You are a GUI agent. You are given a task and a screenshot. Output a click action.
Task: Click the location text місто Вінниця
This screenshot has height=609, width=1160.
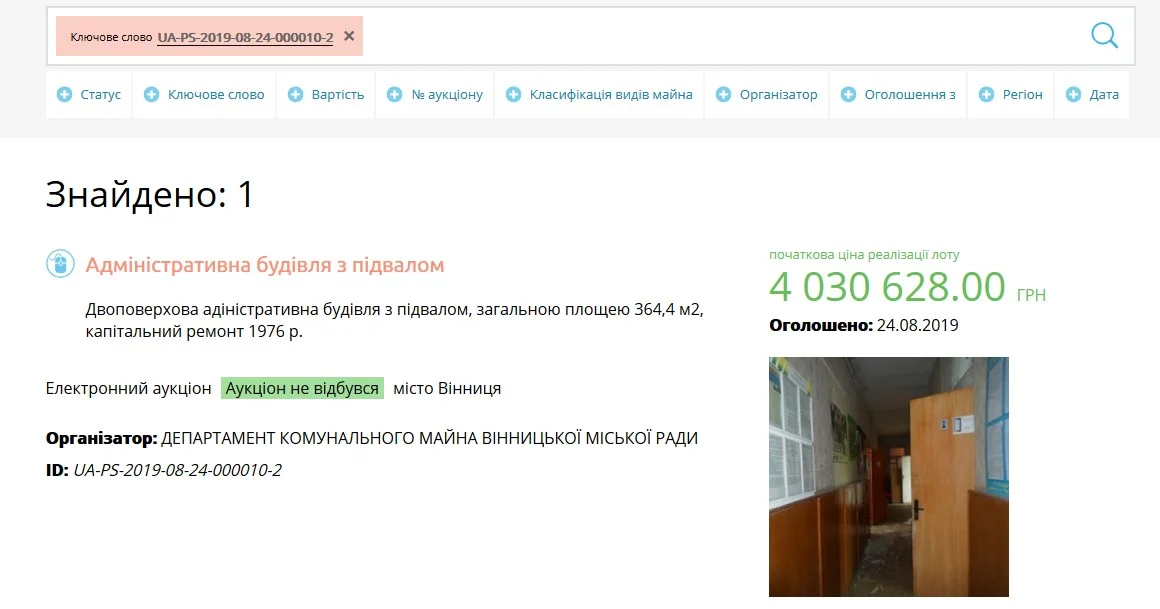tap(447, 388)
